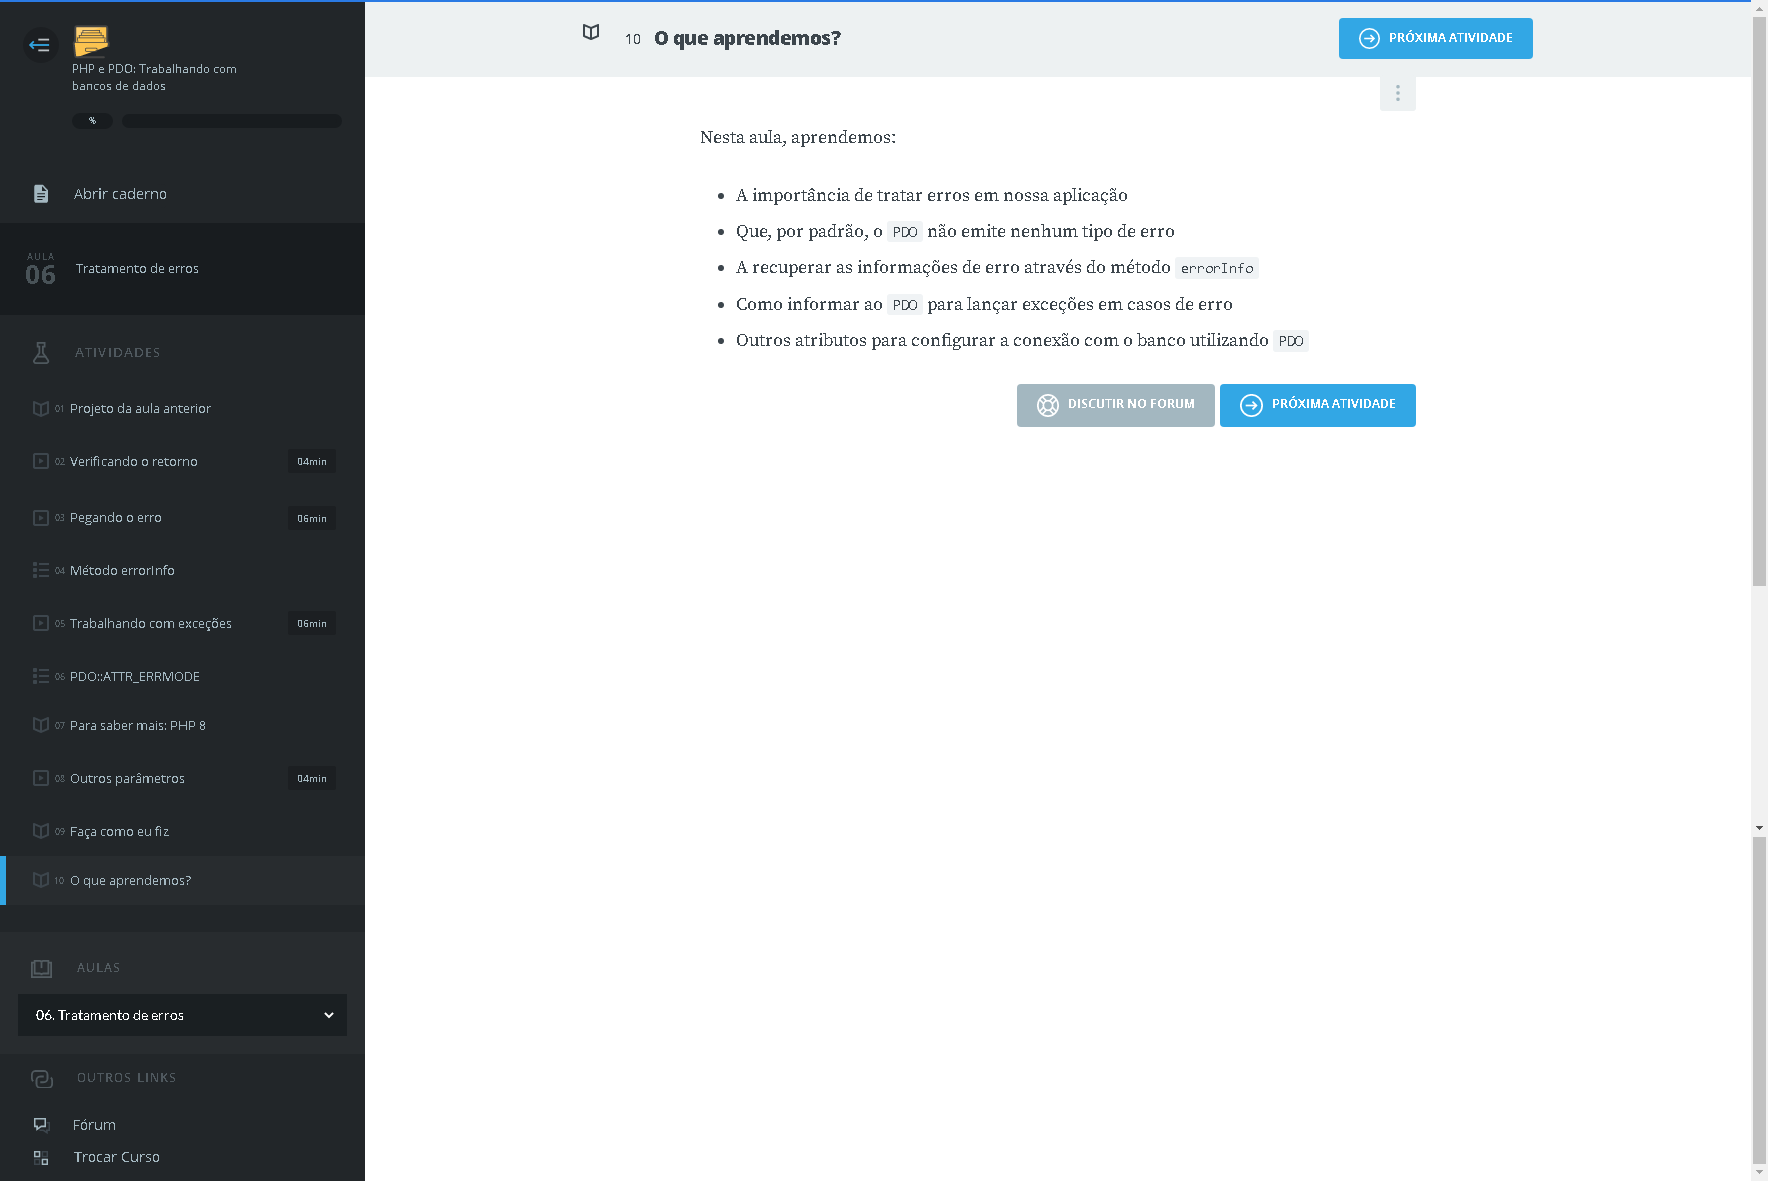This screenshot has width=1768, height=1181.
Task: Click the lifebuoy icon on Discutir no Forum
Action: pyautogui.click(x=1047, y=405)
